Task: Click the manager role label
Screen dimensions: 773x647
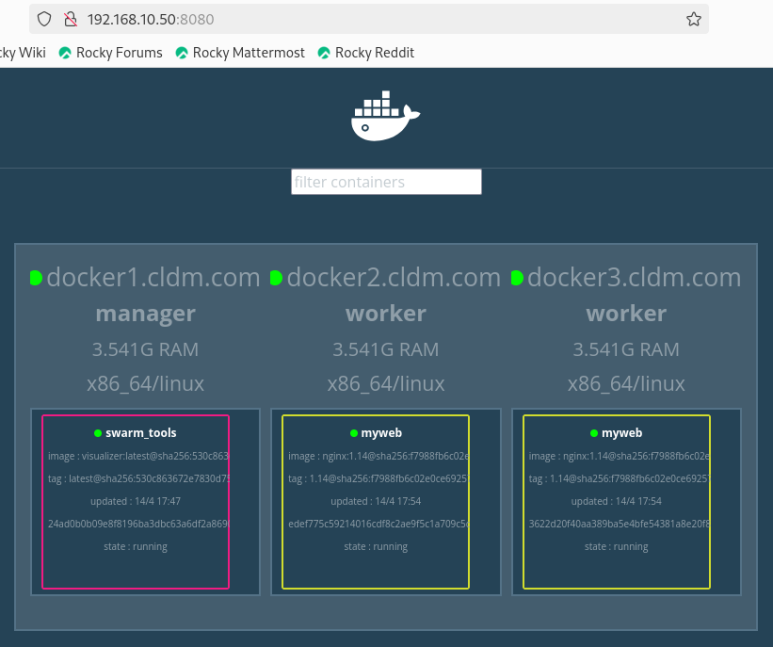Action: [145, 314]
